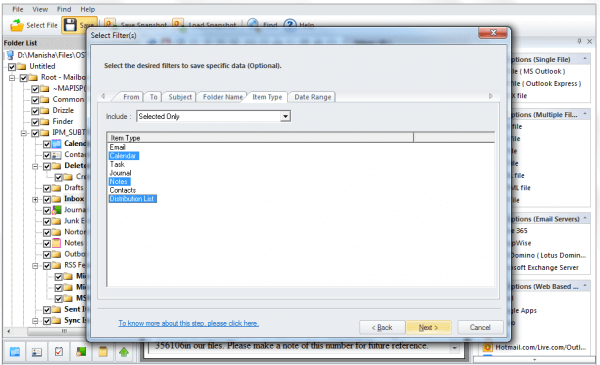The image size is (600, 365).
Task: Open the File menu
Action: coord(18,9)
